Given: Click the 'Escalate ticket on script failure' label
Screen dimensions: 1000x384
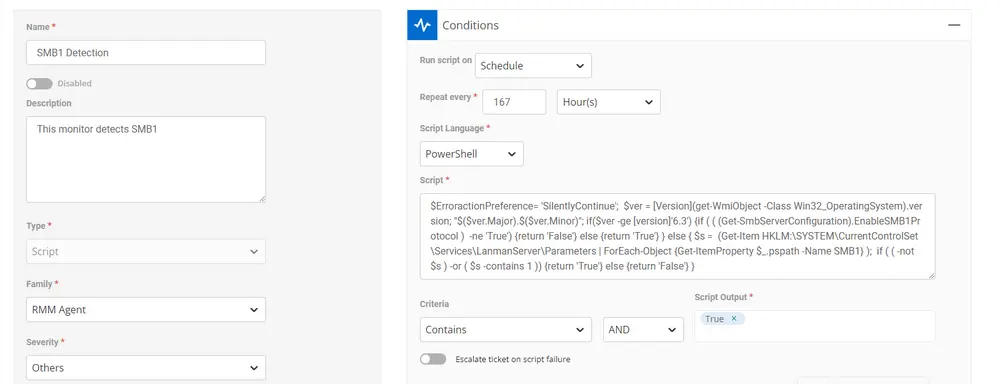Looking at the screenshot, I should click(513, 359).
